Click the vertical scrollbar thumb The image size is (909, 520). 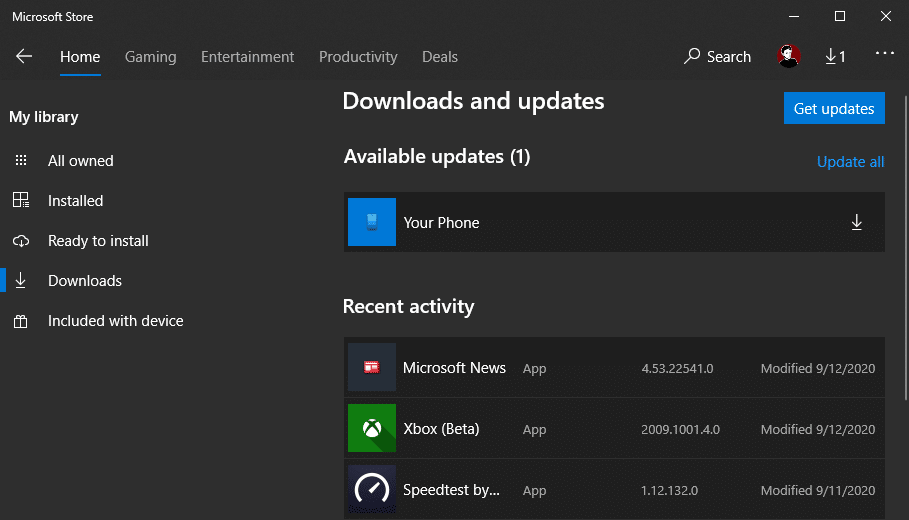tap(906, 247)
